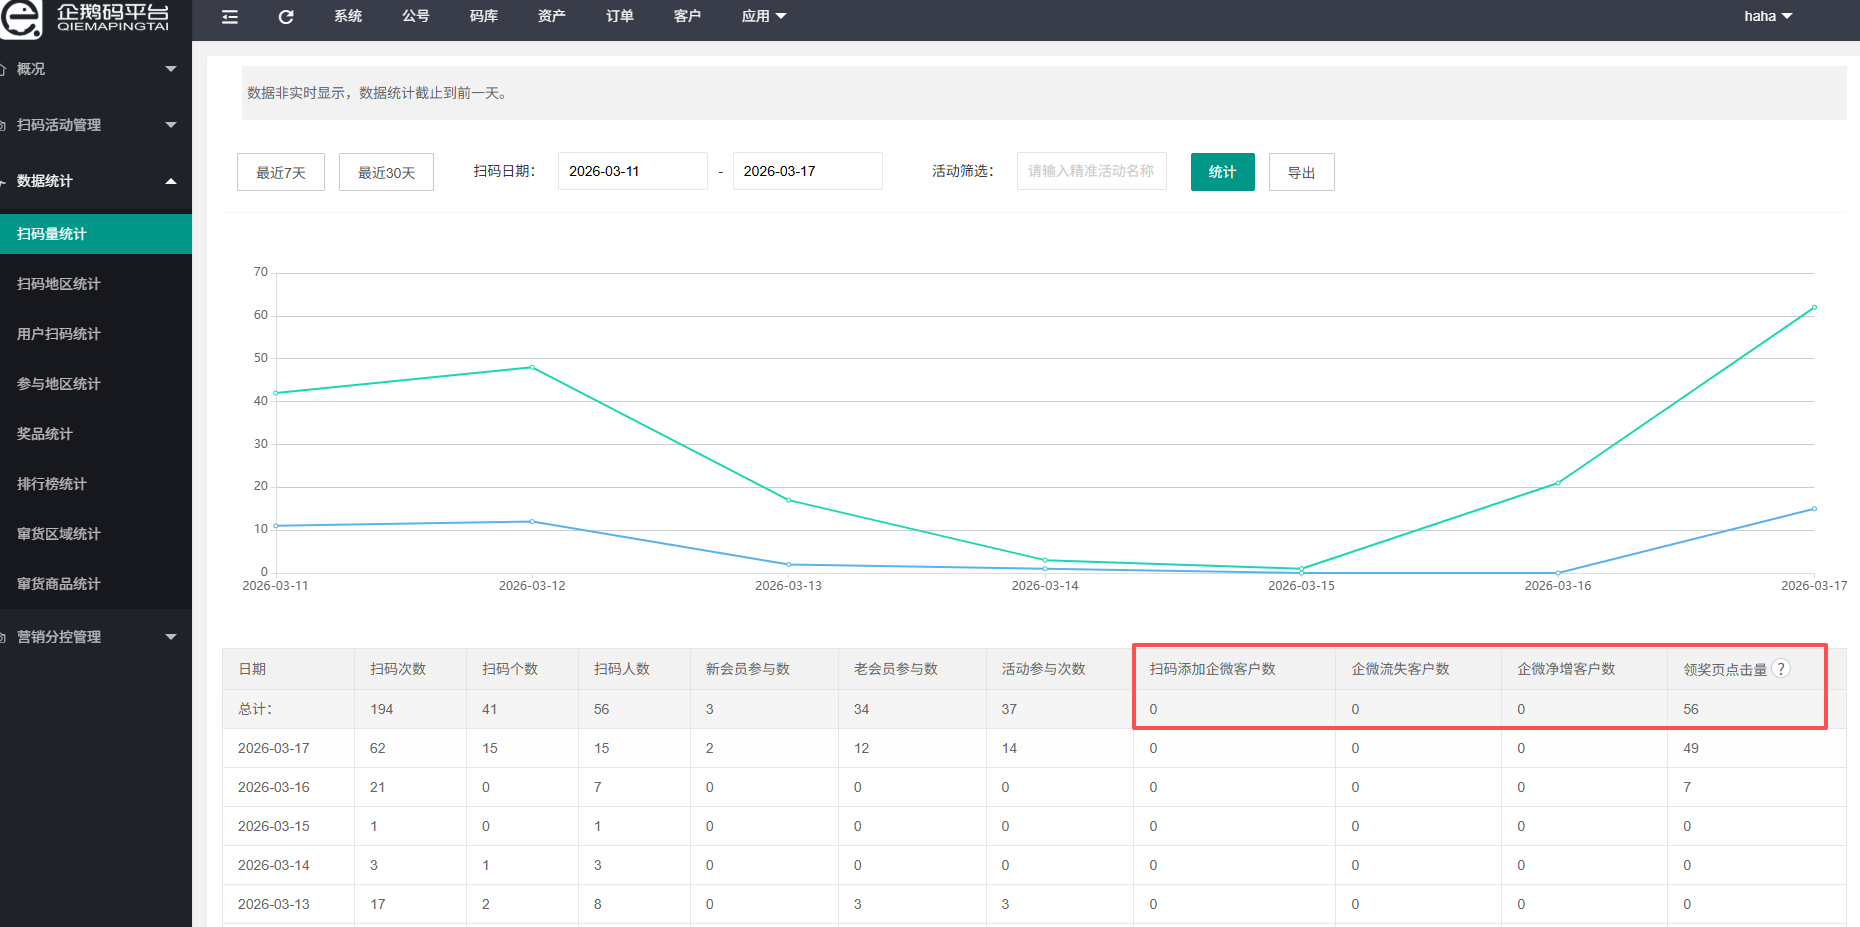This screenshot has width=1860, height=927.
Task: Open the haha user dropdown
Action: pos(1767,17)
